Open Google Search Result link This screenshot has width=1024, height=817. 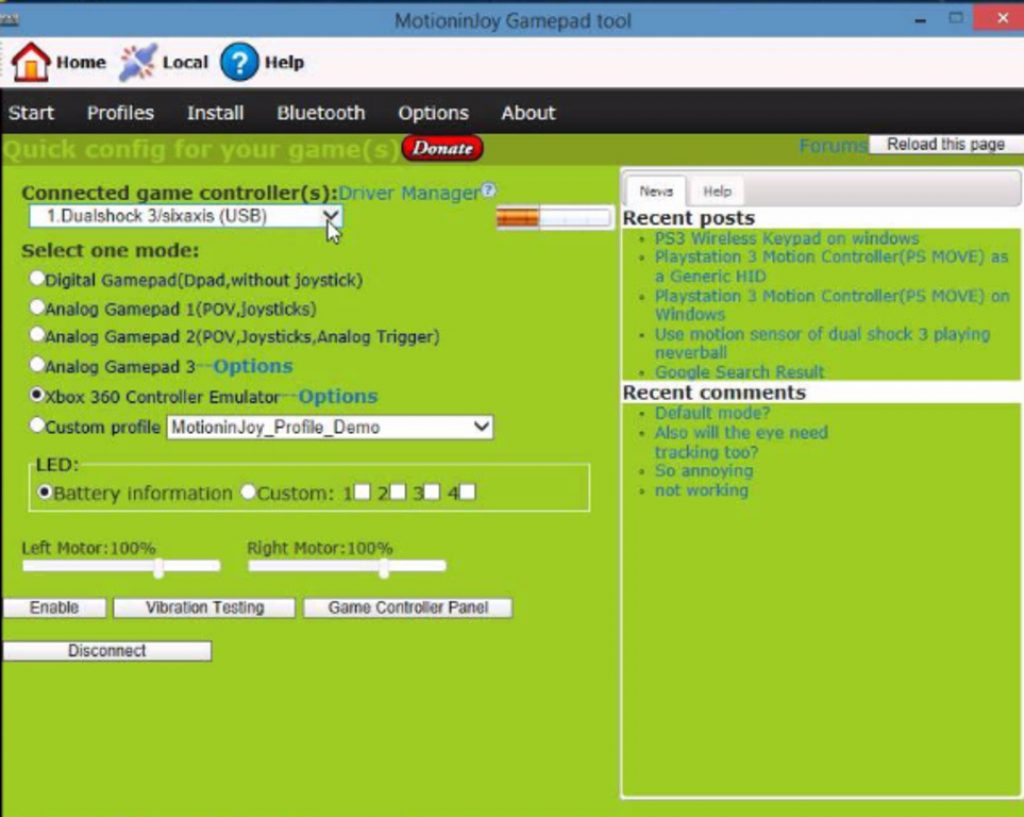[x=739, y=372]
